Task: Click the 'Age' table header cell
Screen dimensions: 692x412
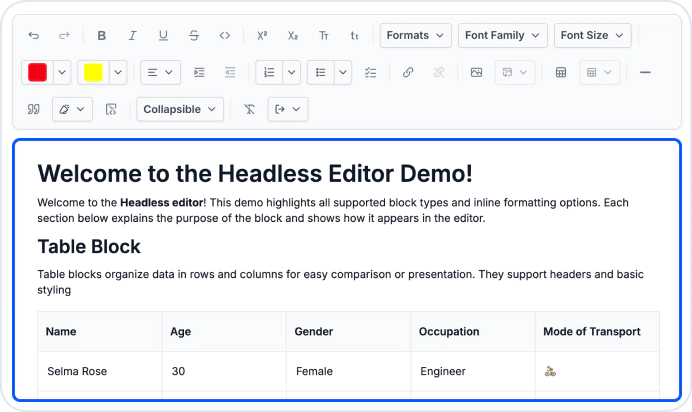Action: tap(224, 332)
